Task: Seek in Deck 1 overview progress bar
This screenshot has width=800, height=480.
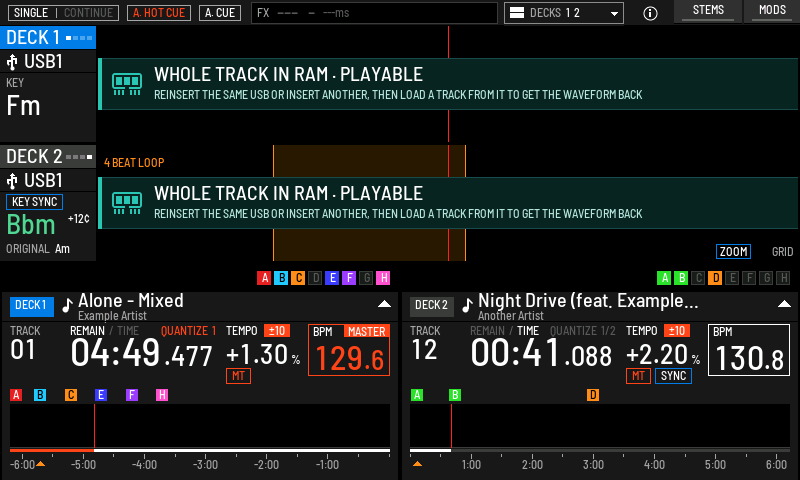Action: click(x=200, y=450)
